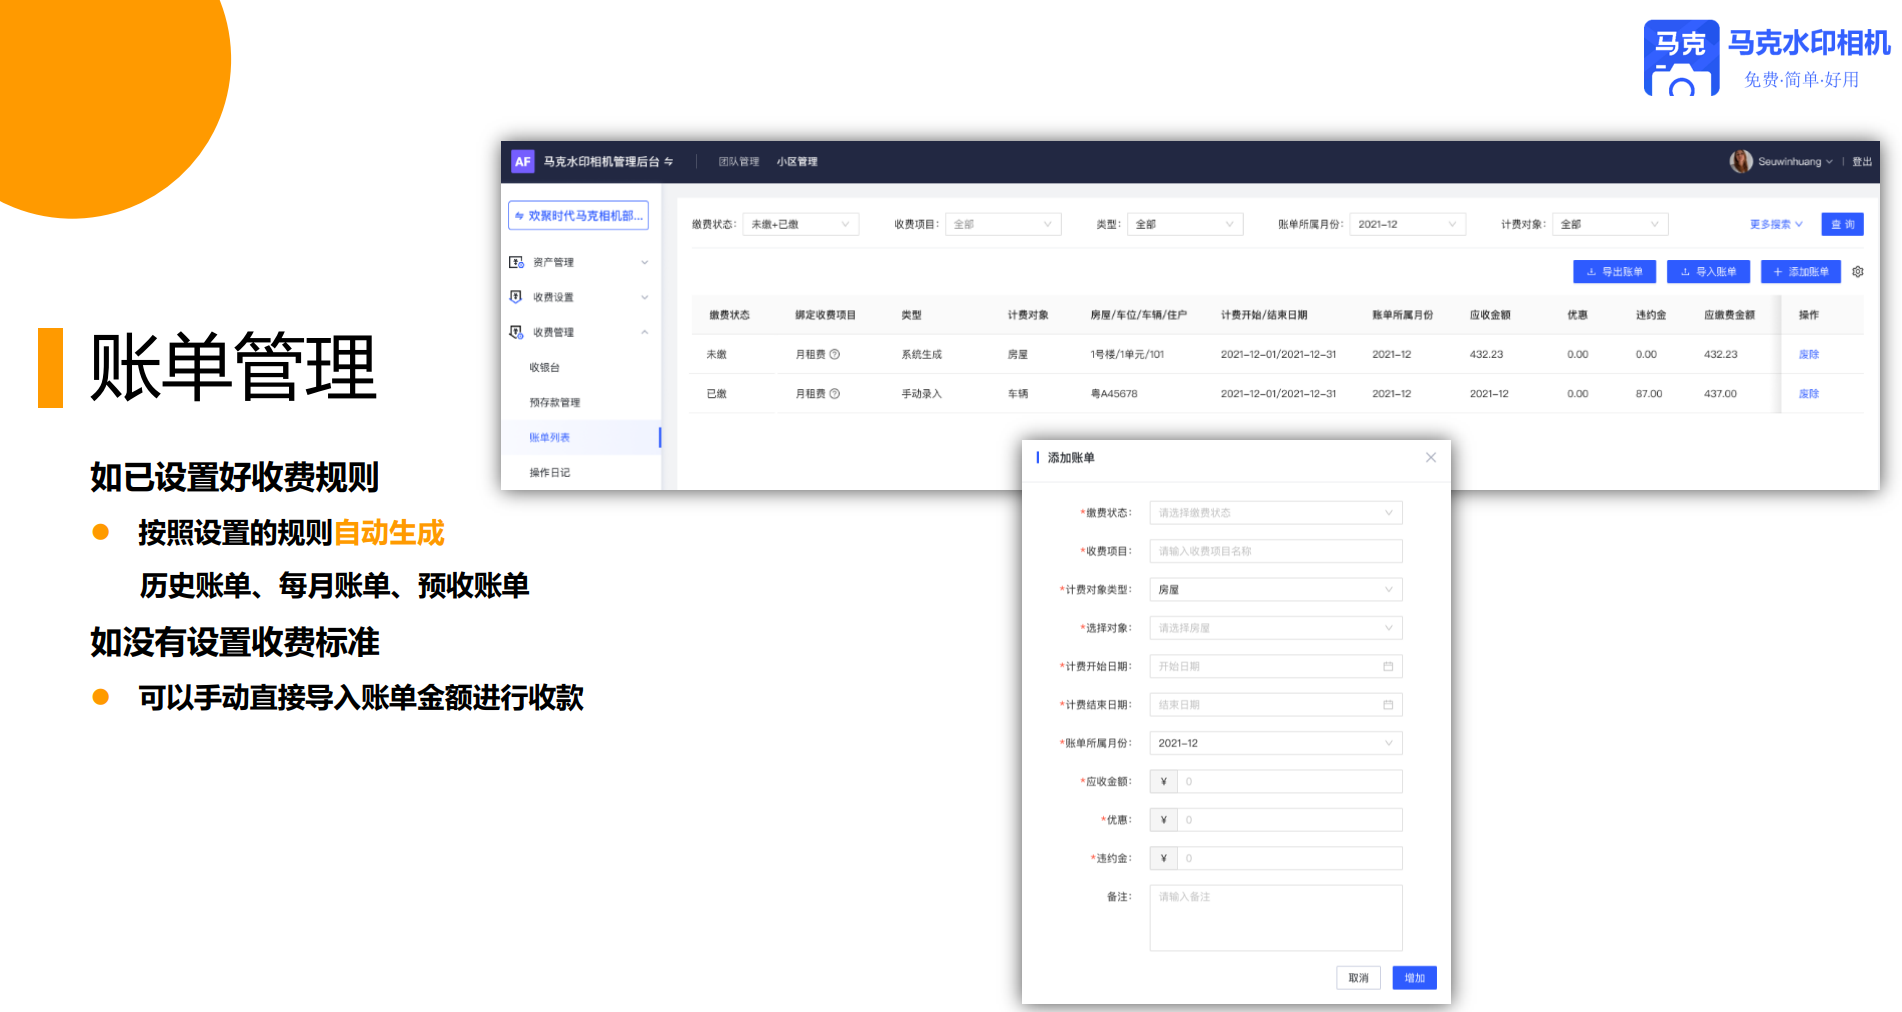Open 计费对象类型 dropdown showing 房屋

1276,590
